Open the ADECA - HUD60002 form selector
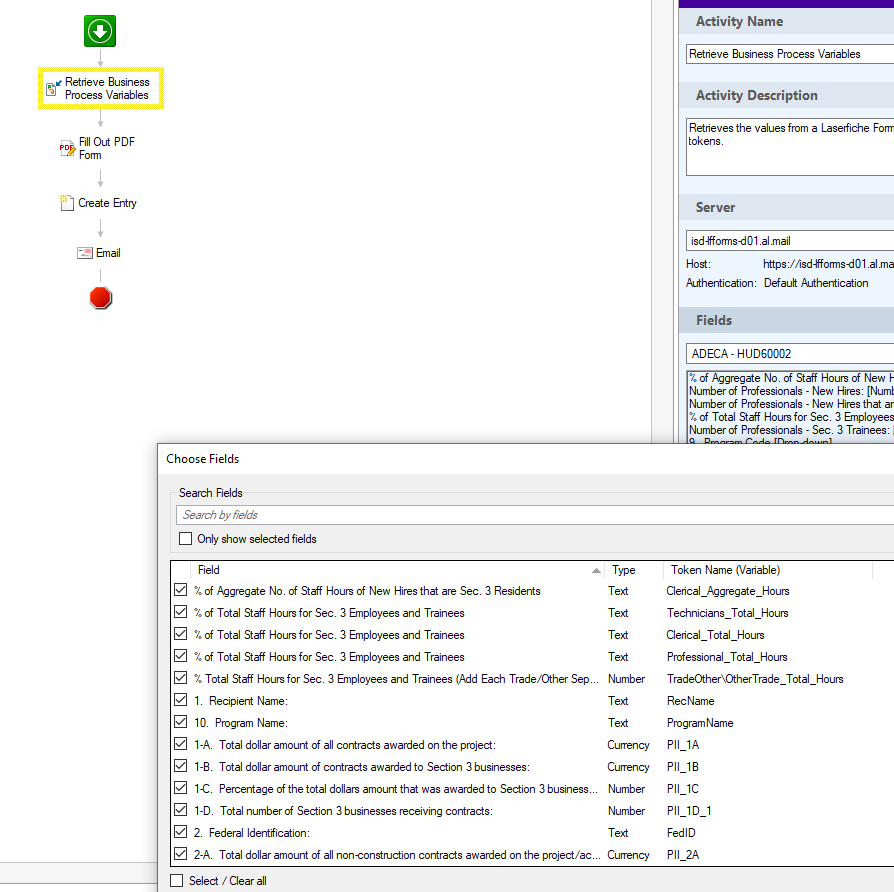The height and width of the screenshot is (892, 894). (x=789, y=354)
